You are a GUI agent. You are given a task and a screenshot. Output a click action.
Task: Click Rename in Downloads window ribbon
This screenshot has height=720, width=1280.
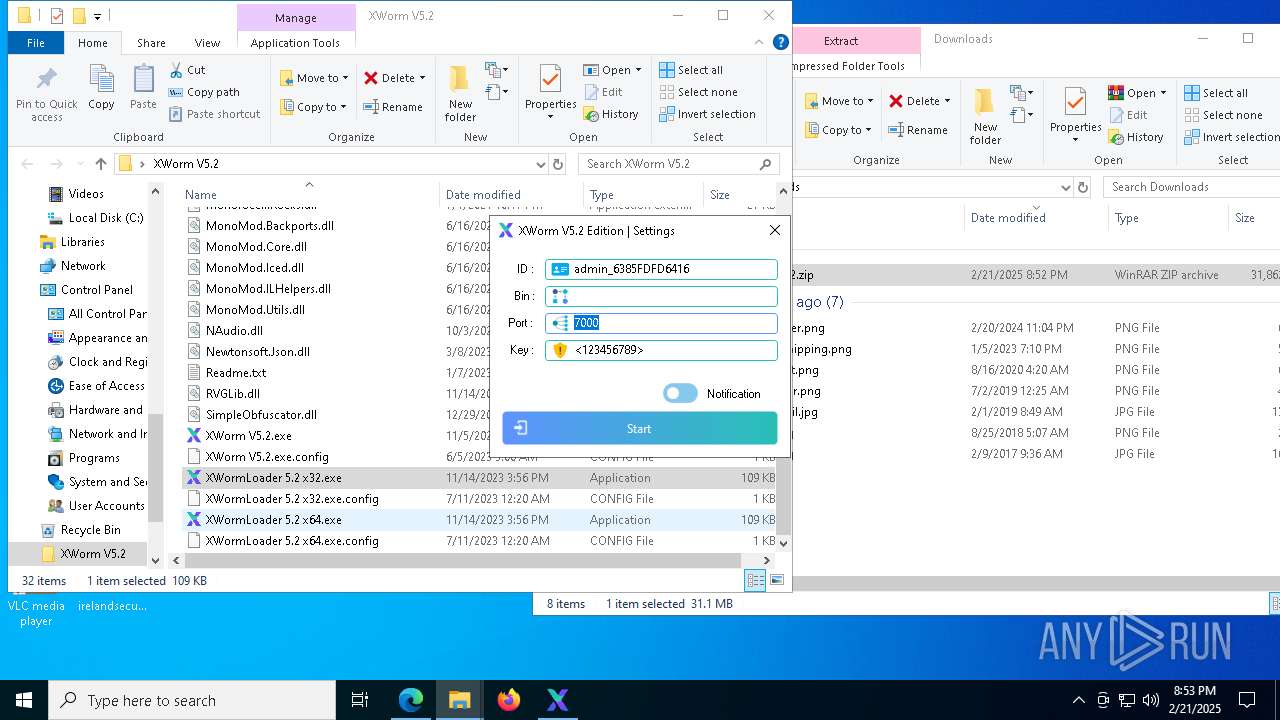click(917, 130)
